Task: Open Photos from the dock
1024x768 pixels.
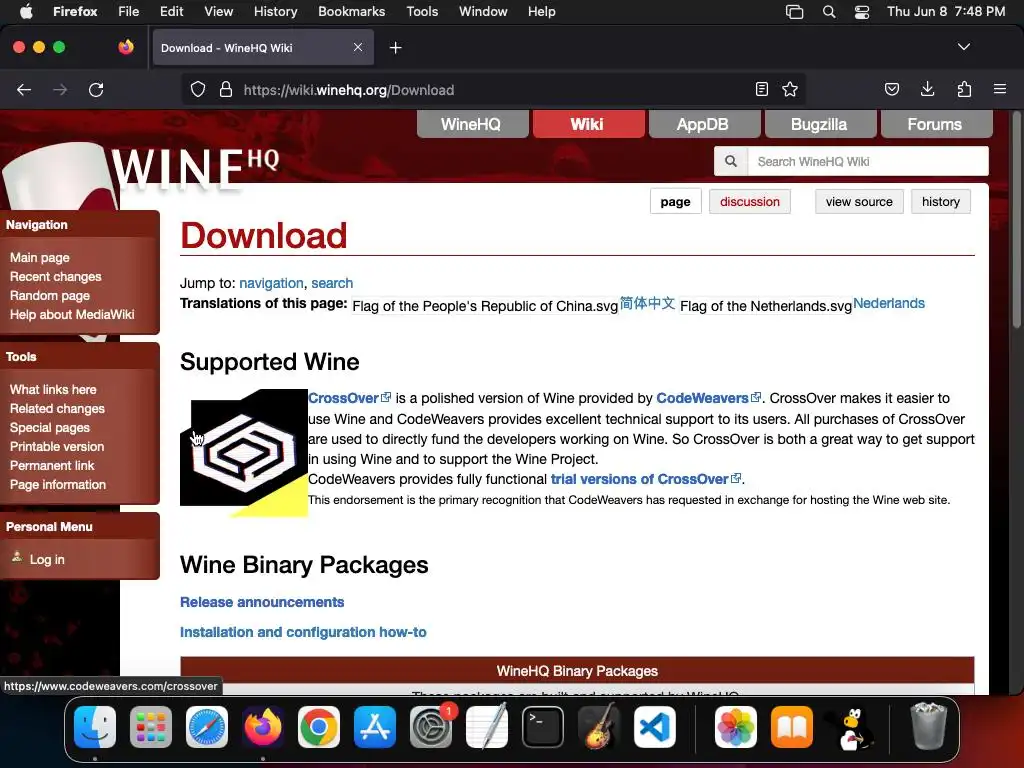Action: pyautogui.click(x=736, y=727)
